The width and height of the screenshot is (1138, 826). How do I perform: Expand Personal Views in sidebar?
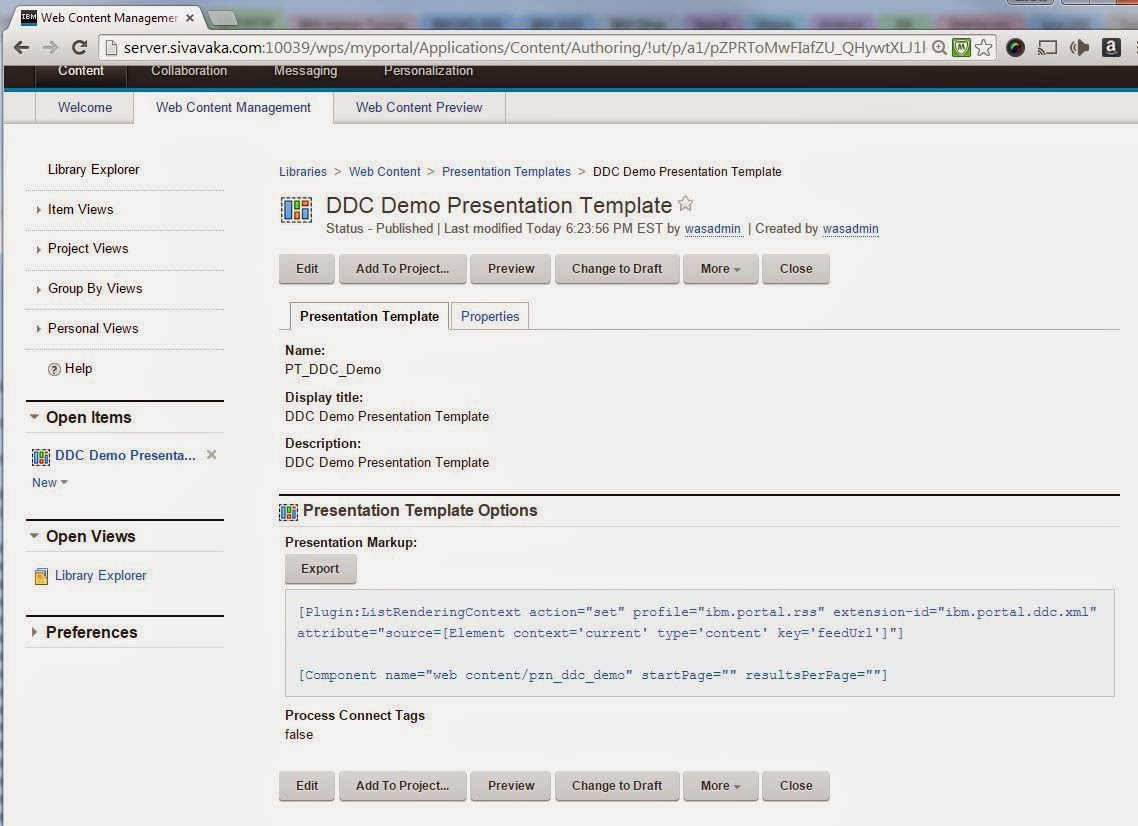38,329
